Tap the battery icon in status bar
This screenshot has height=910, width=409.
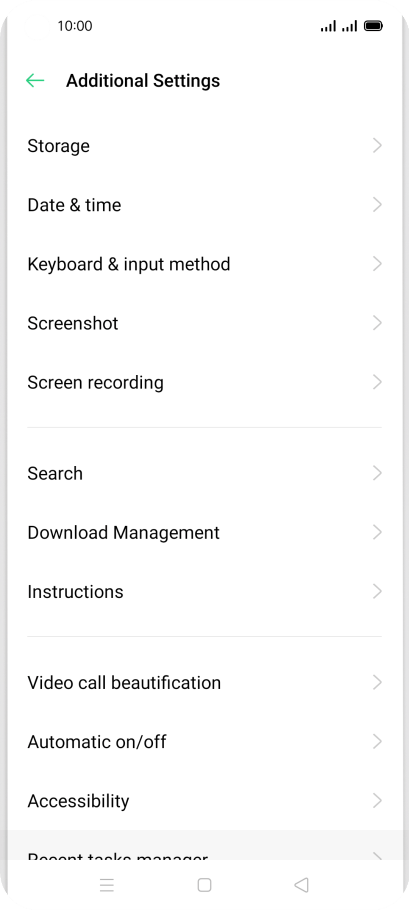click(373, 26)
